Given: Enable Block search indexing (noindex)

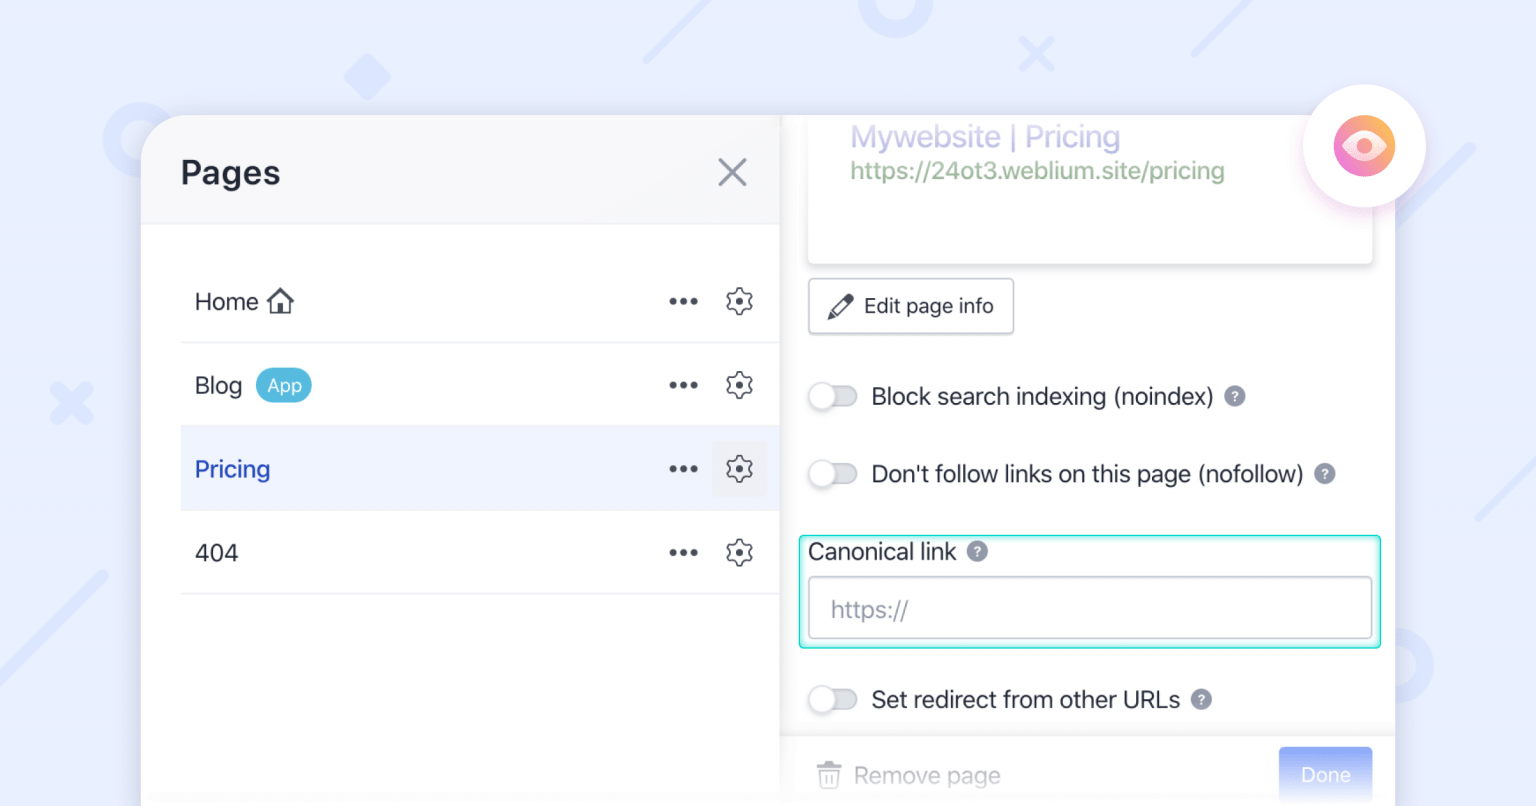Looking at the screenshot, I should (x=832, y=396).
